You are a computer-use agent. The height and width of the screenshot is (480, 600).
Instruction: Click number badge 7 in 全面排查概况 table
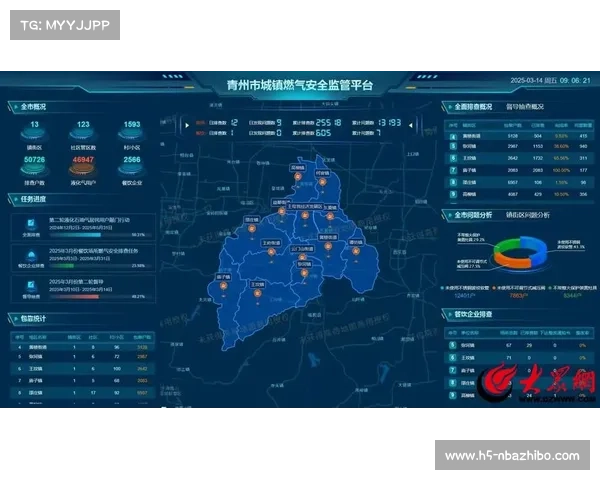pos(453,170)
